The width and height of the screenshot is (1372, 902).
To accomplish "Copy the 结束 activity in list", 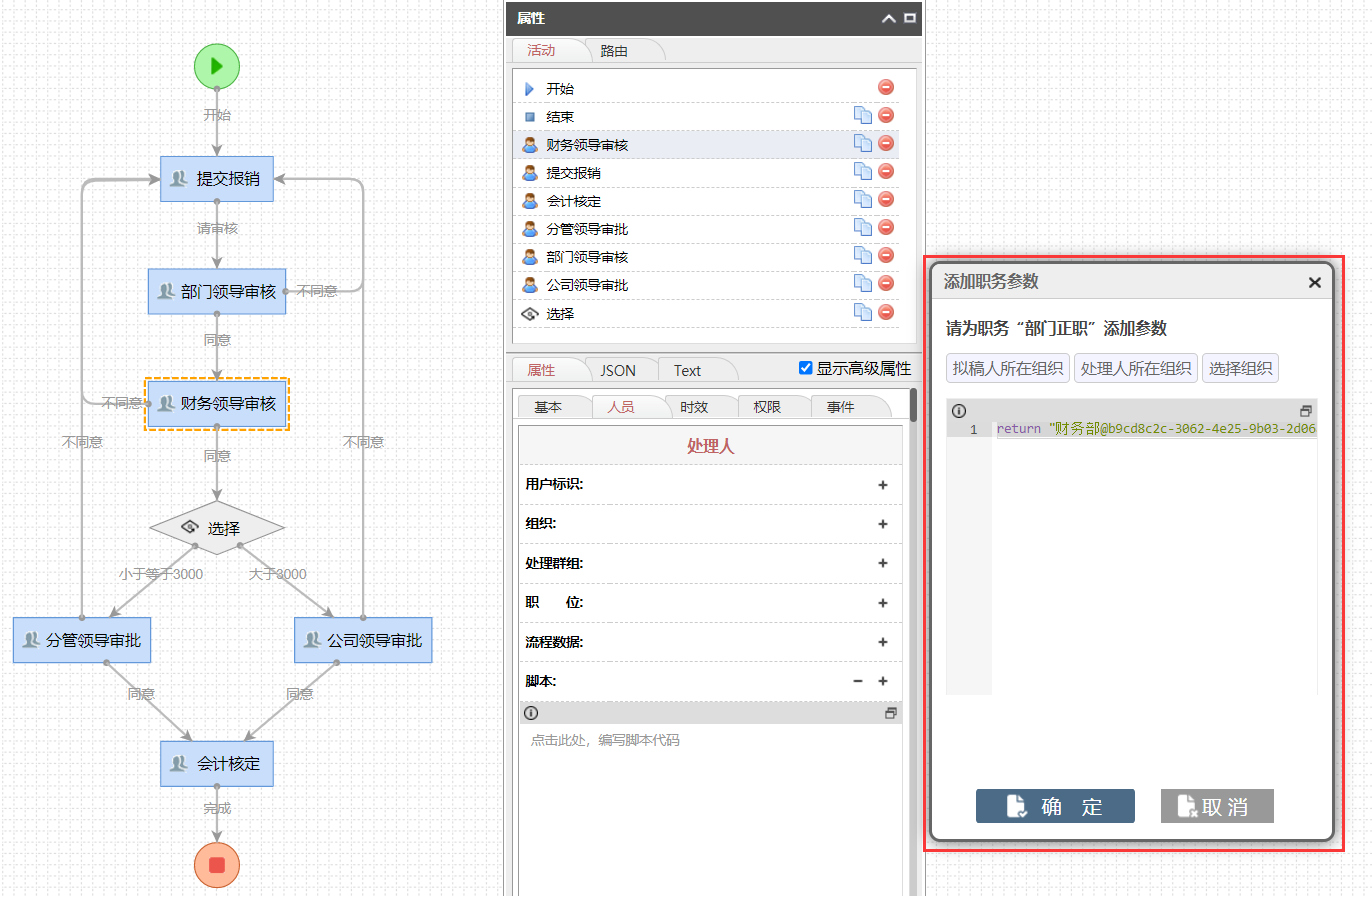I will (862, 116).
